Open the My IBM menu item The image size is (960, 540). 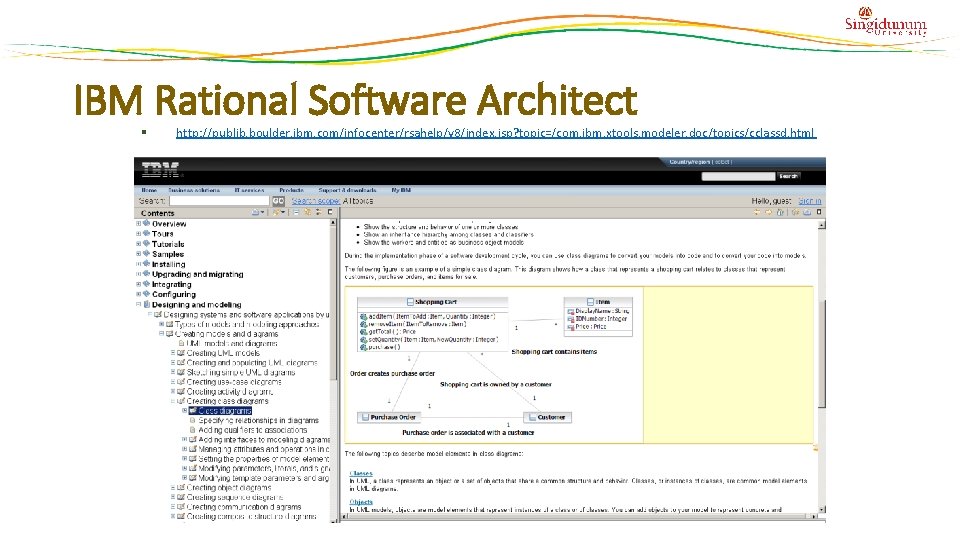[x=401, y=190]
